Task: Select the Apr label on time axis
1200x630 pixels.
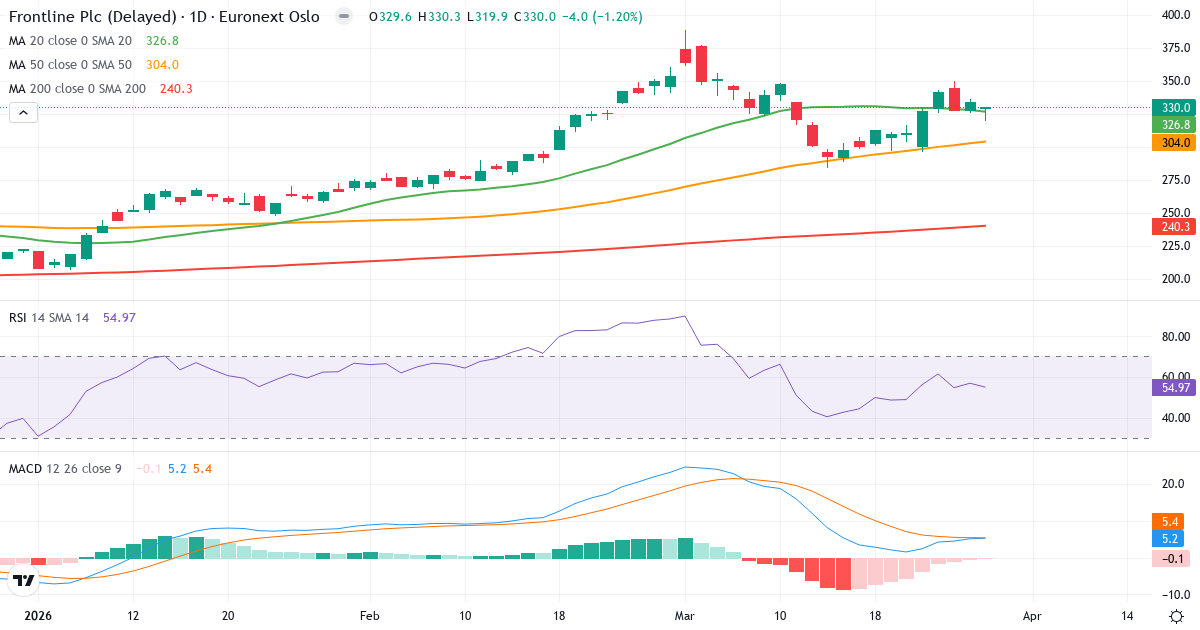Action: [x=1032, y=616]
